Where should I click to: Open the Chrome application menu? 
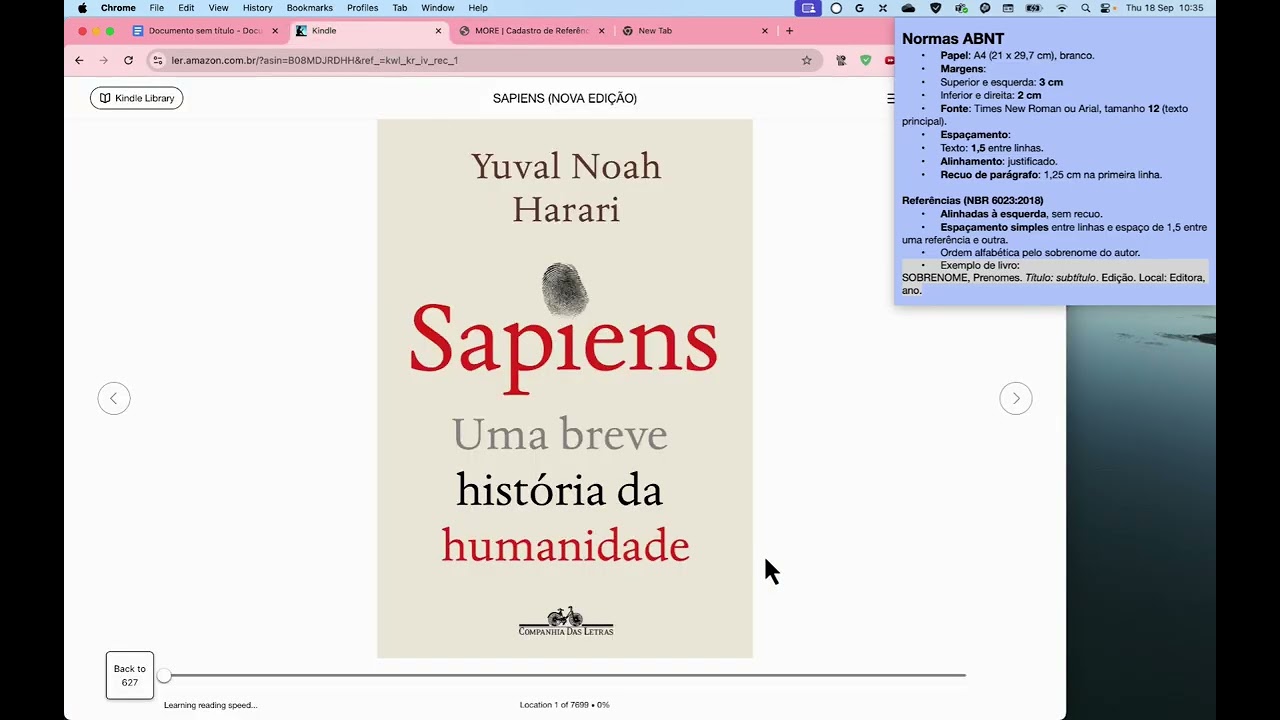point(118,8)
